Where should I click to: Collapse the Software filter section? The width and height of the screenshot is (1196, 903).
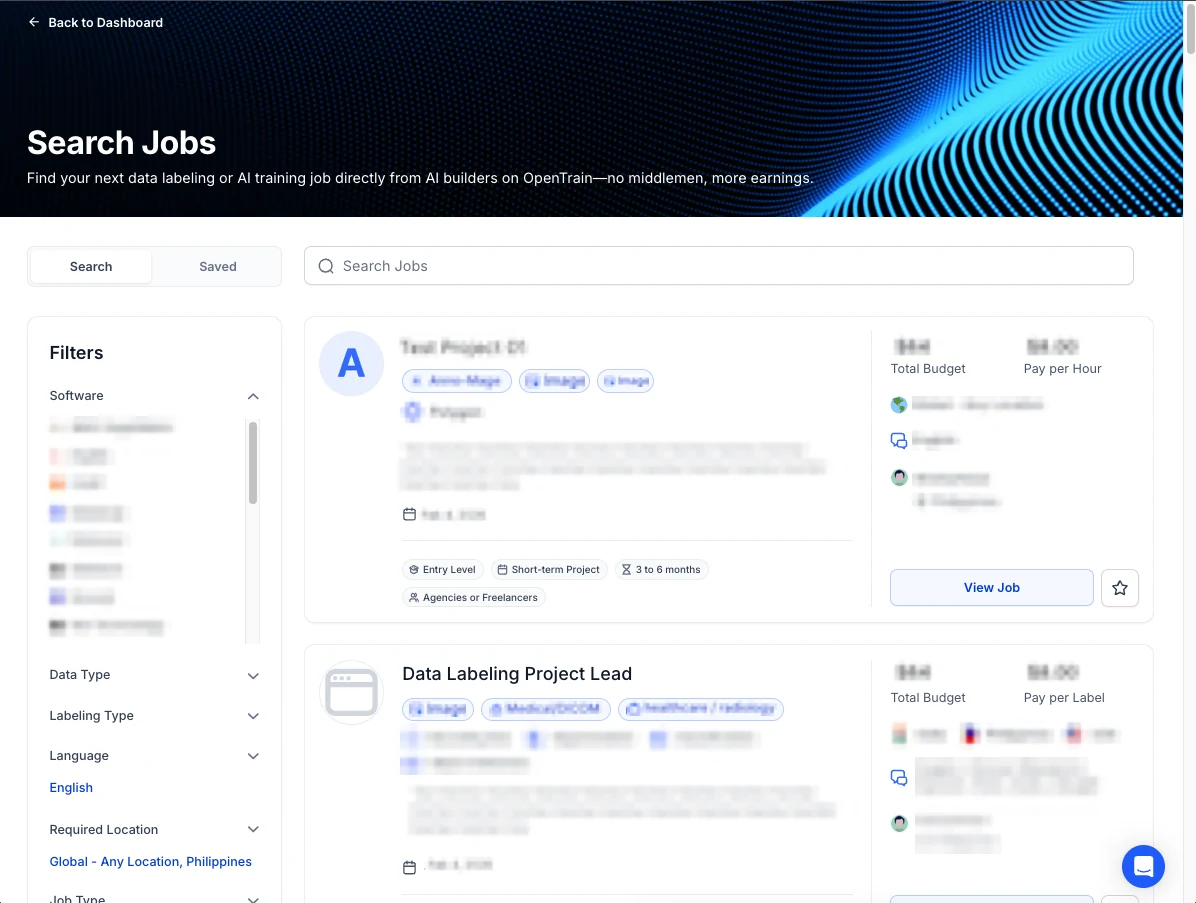coord(253,396)
